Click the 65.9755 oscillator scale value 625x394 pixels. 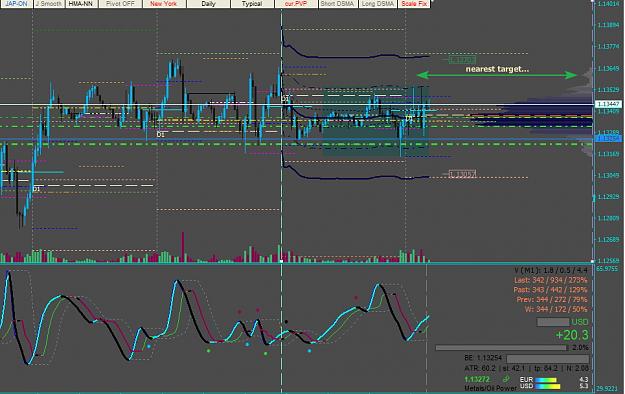607,269
